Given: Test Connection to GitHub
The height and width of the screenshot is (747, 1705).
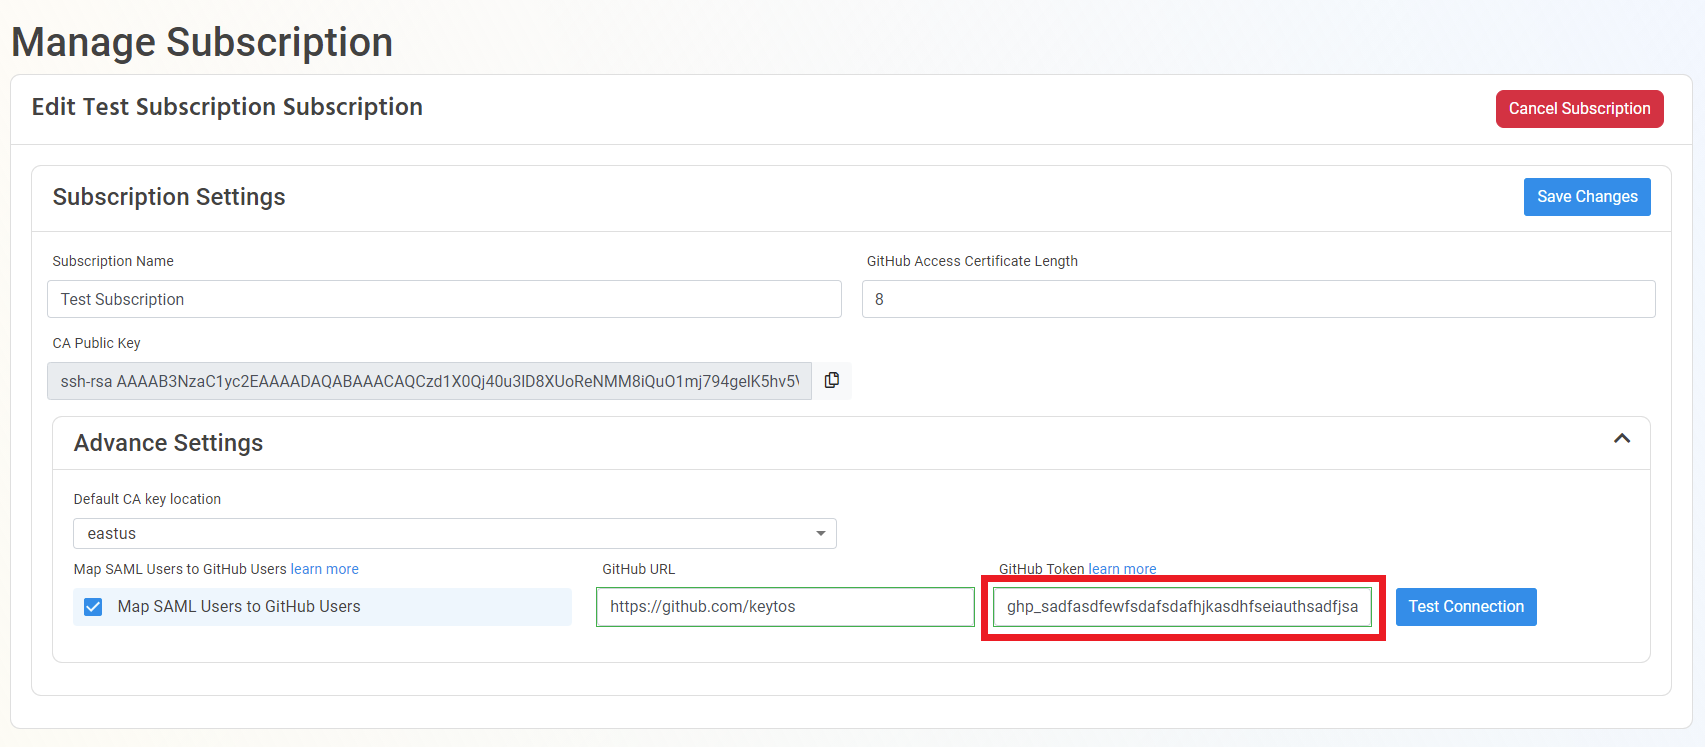Looking at the screenshot, I should coord(1466,607).
